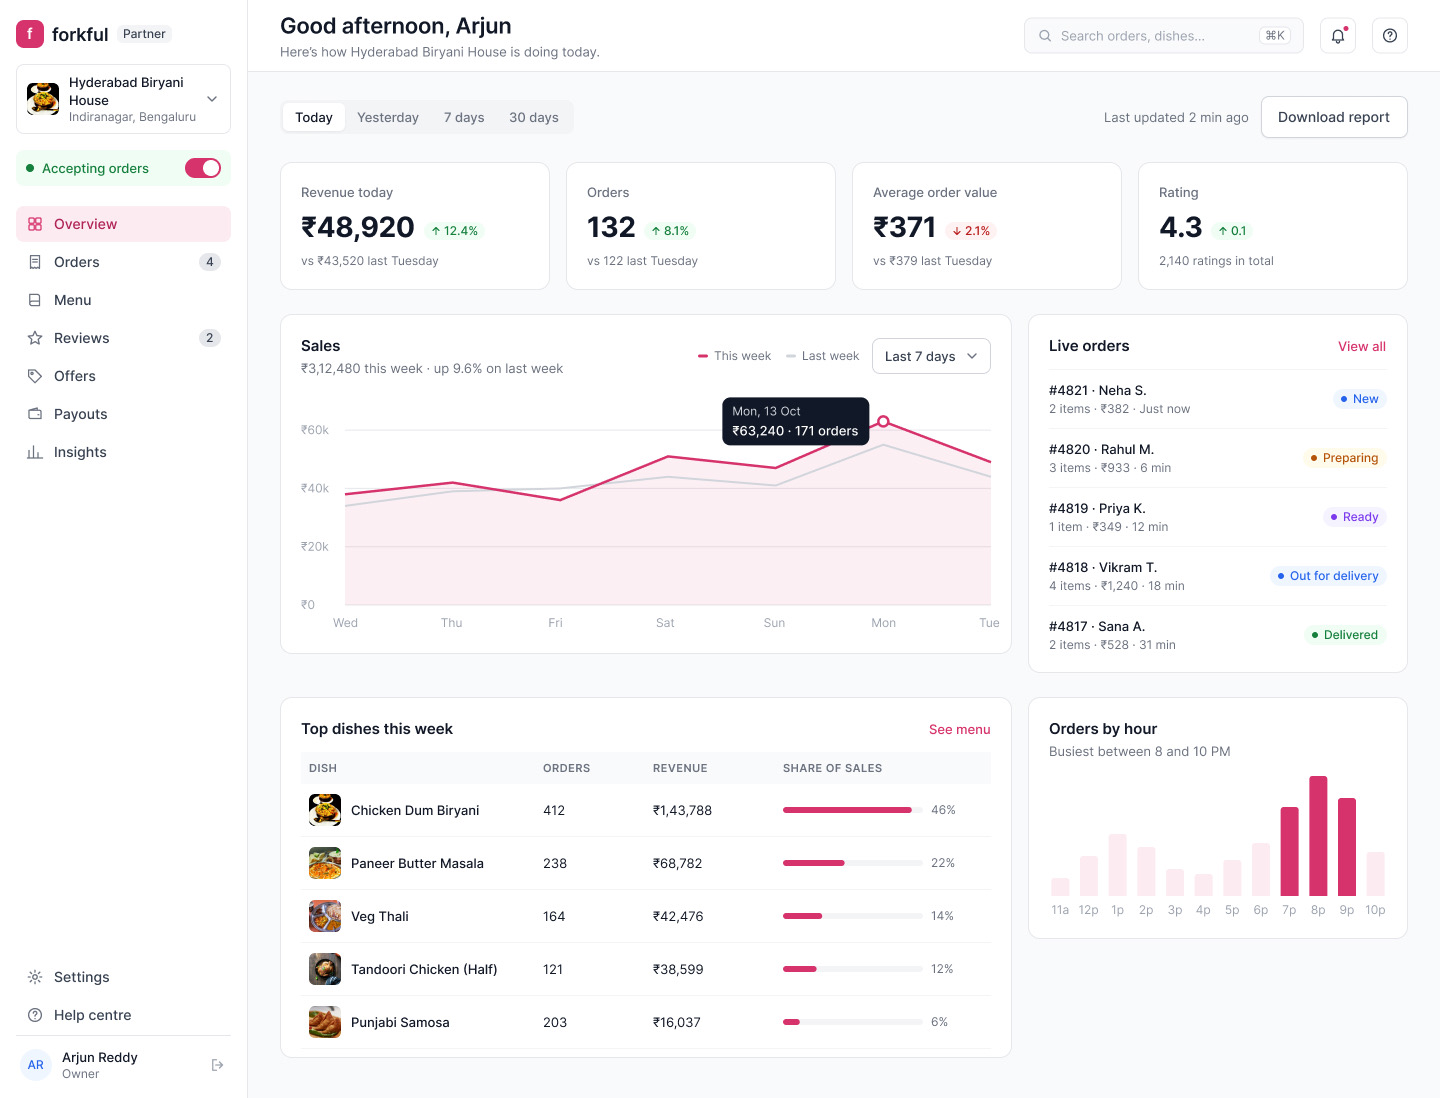Click the Offers tag icon
The width and height of the screenshot is (1440, 1098).
click(35, 376)
